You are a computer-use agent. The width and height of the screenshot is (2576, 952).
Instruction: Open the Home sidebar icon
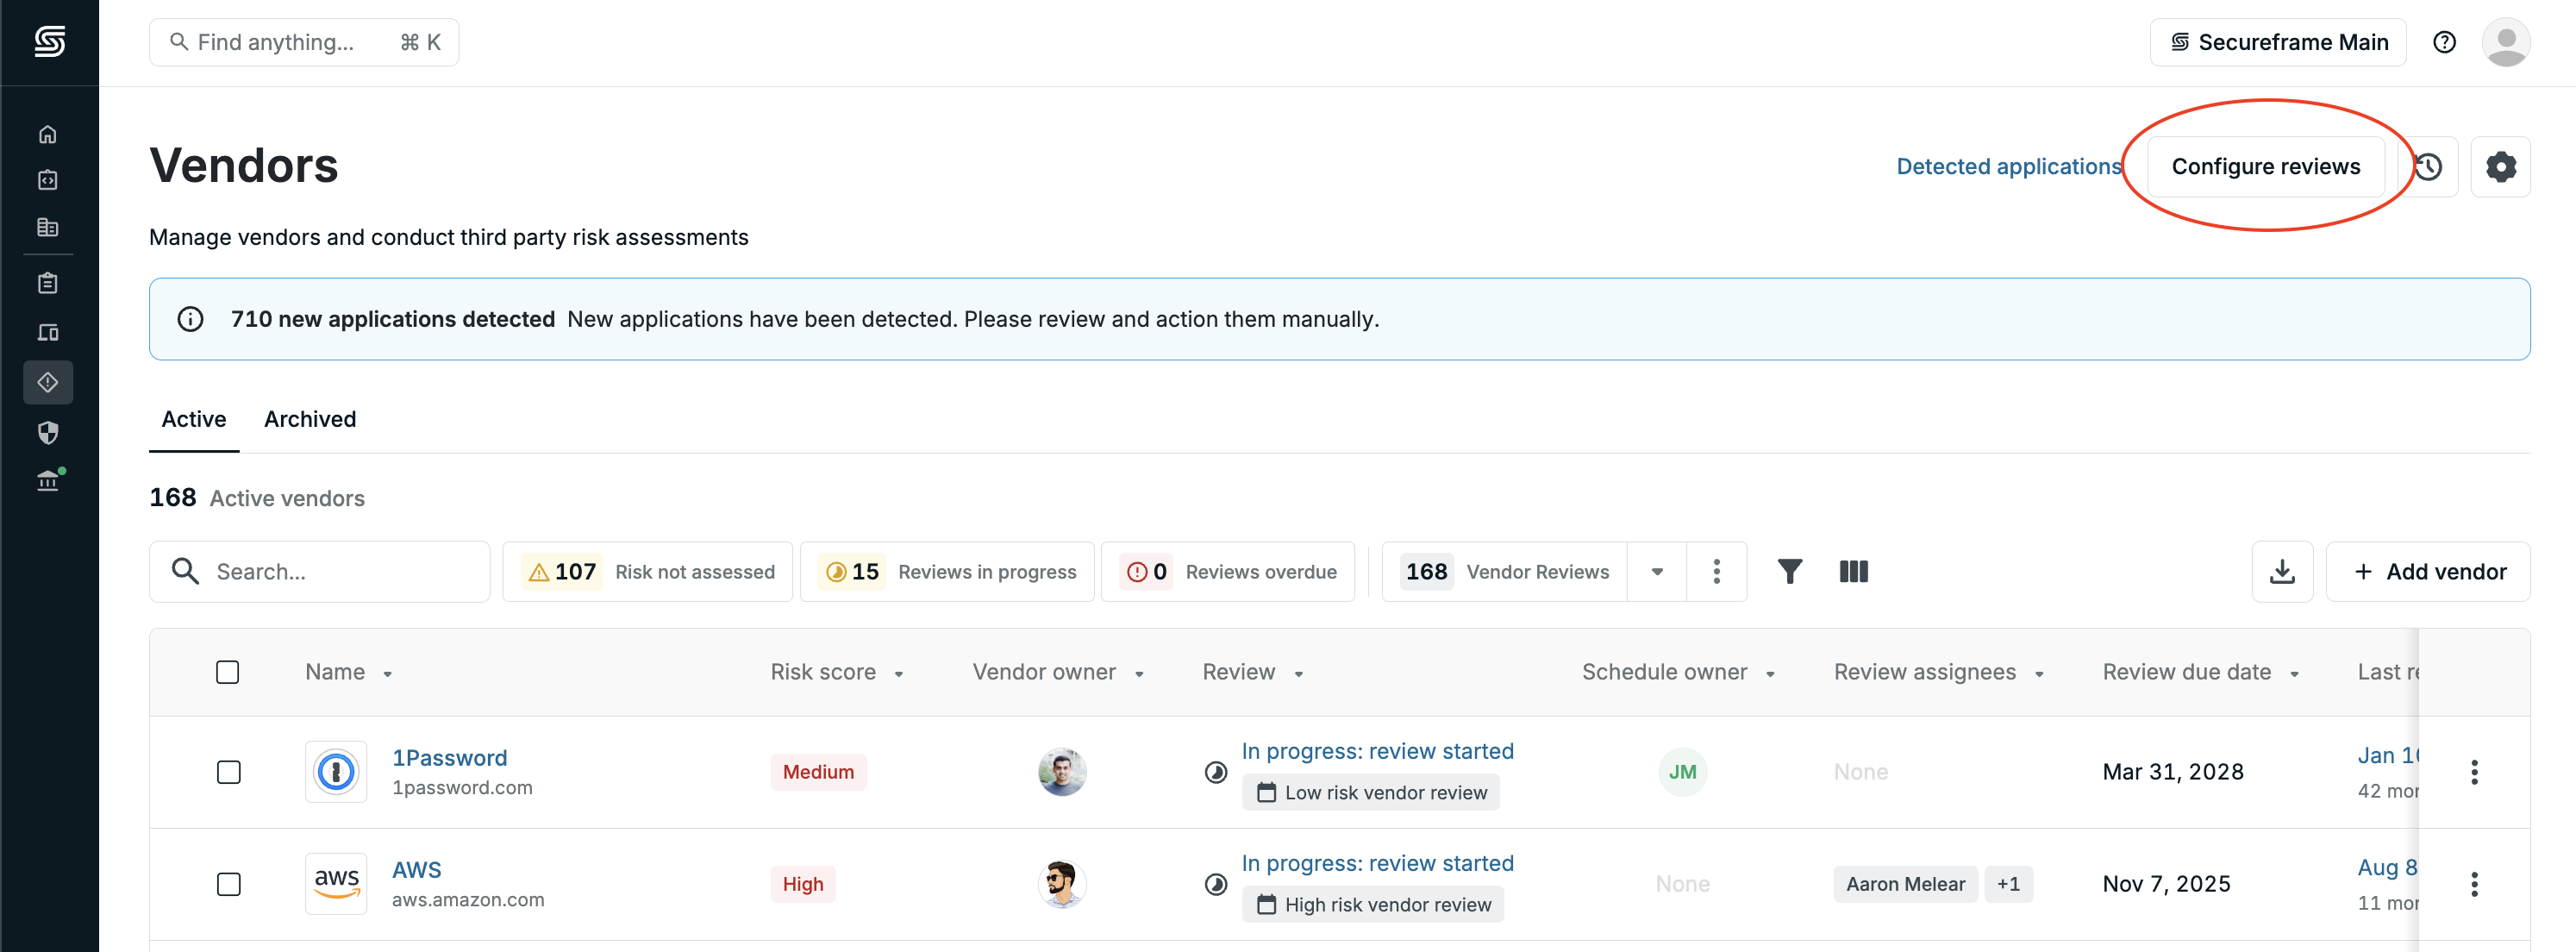(x=48, y=133)
